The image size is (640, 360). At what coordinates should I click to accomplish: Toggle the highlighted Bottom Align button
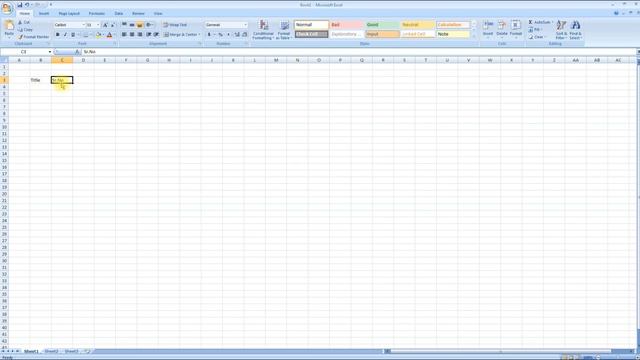click(140, 25)
